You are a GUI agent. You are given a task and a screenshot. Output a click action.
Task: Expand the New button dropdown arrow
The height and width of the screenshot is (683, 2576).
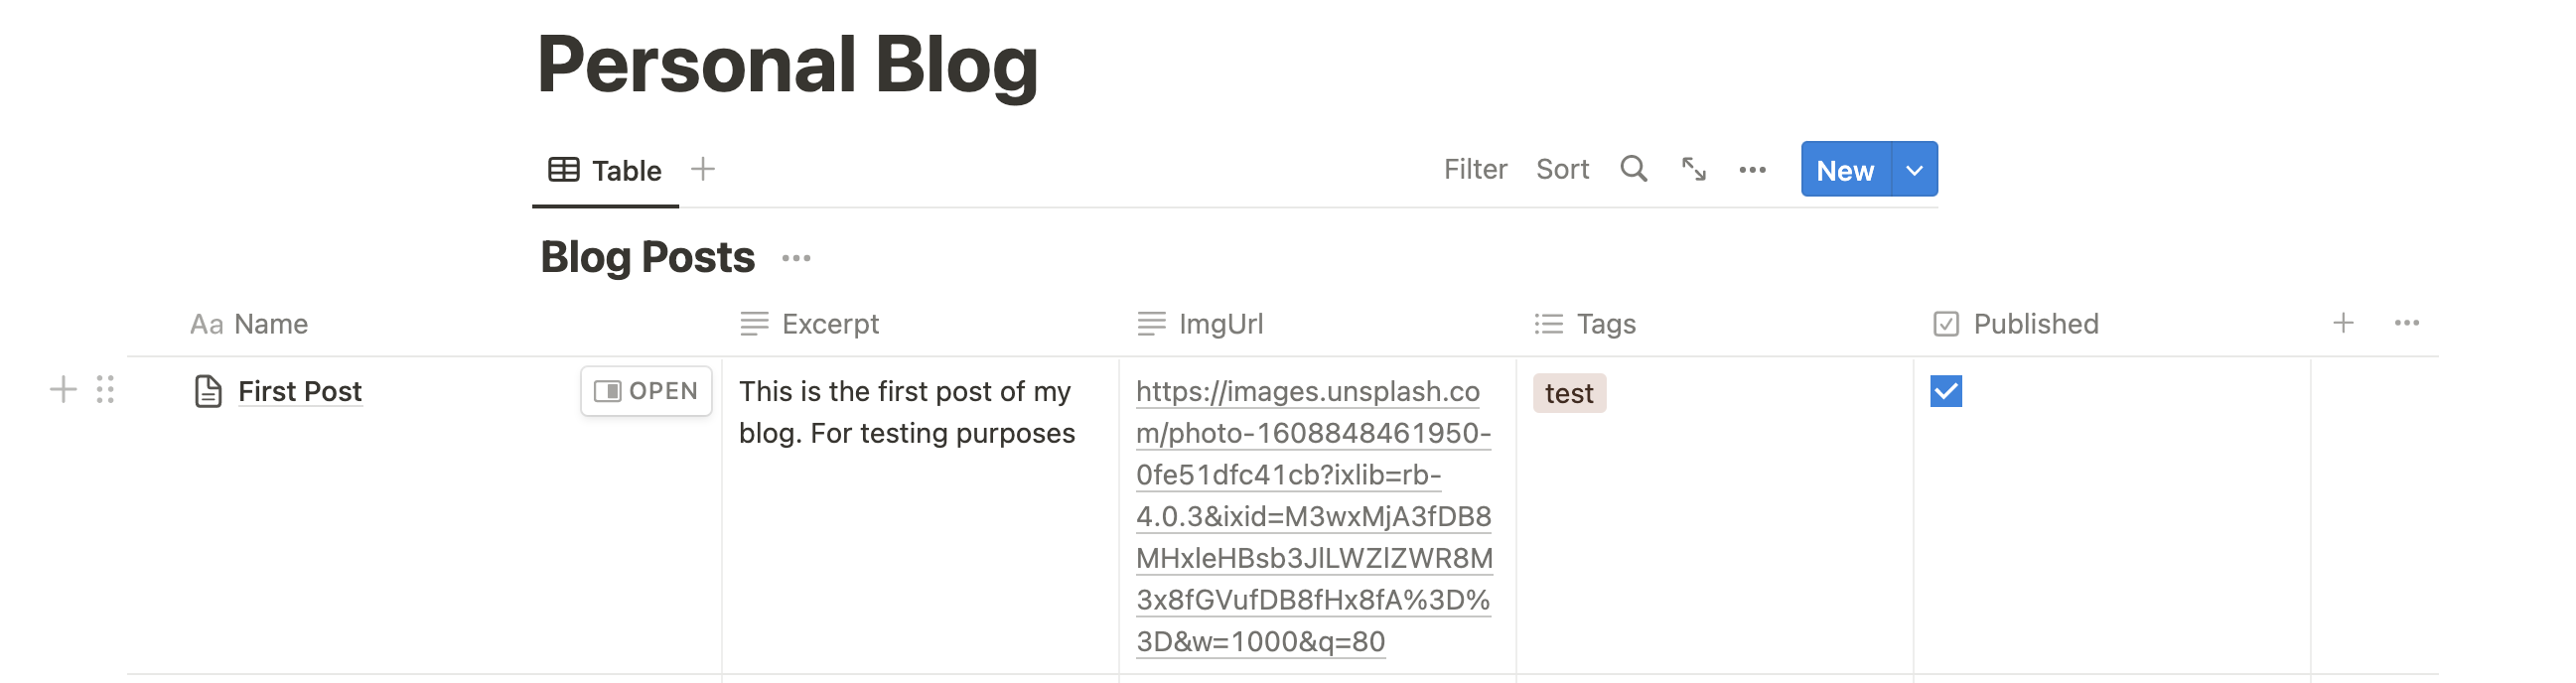(x=1914, y=170)
